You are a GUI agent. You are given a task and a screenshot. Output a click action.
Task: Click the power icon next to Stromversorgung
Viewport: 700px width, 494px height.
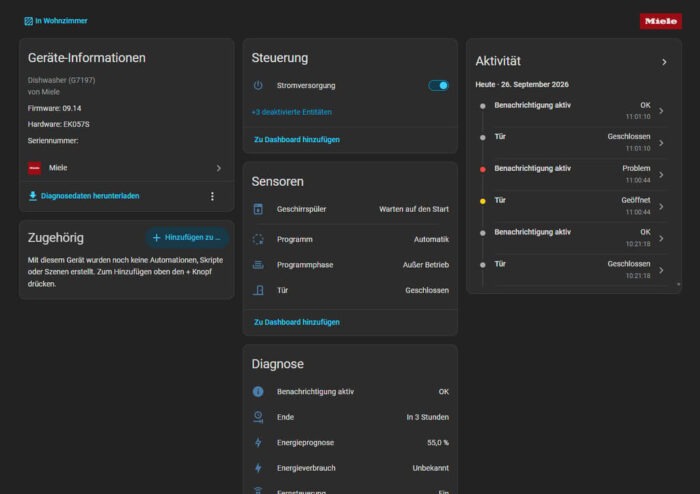coord(258,85)
